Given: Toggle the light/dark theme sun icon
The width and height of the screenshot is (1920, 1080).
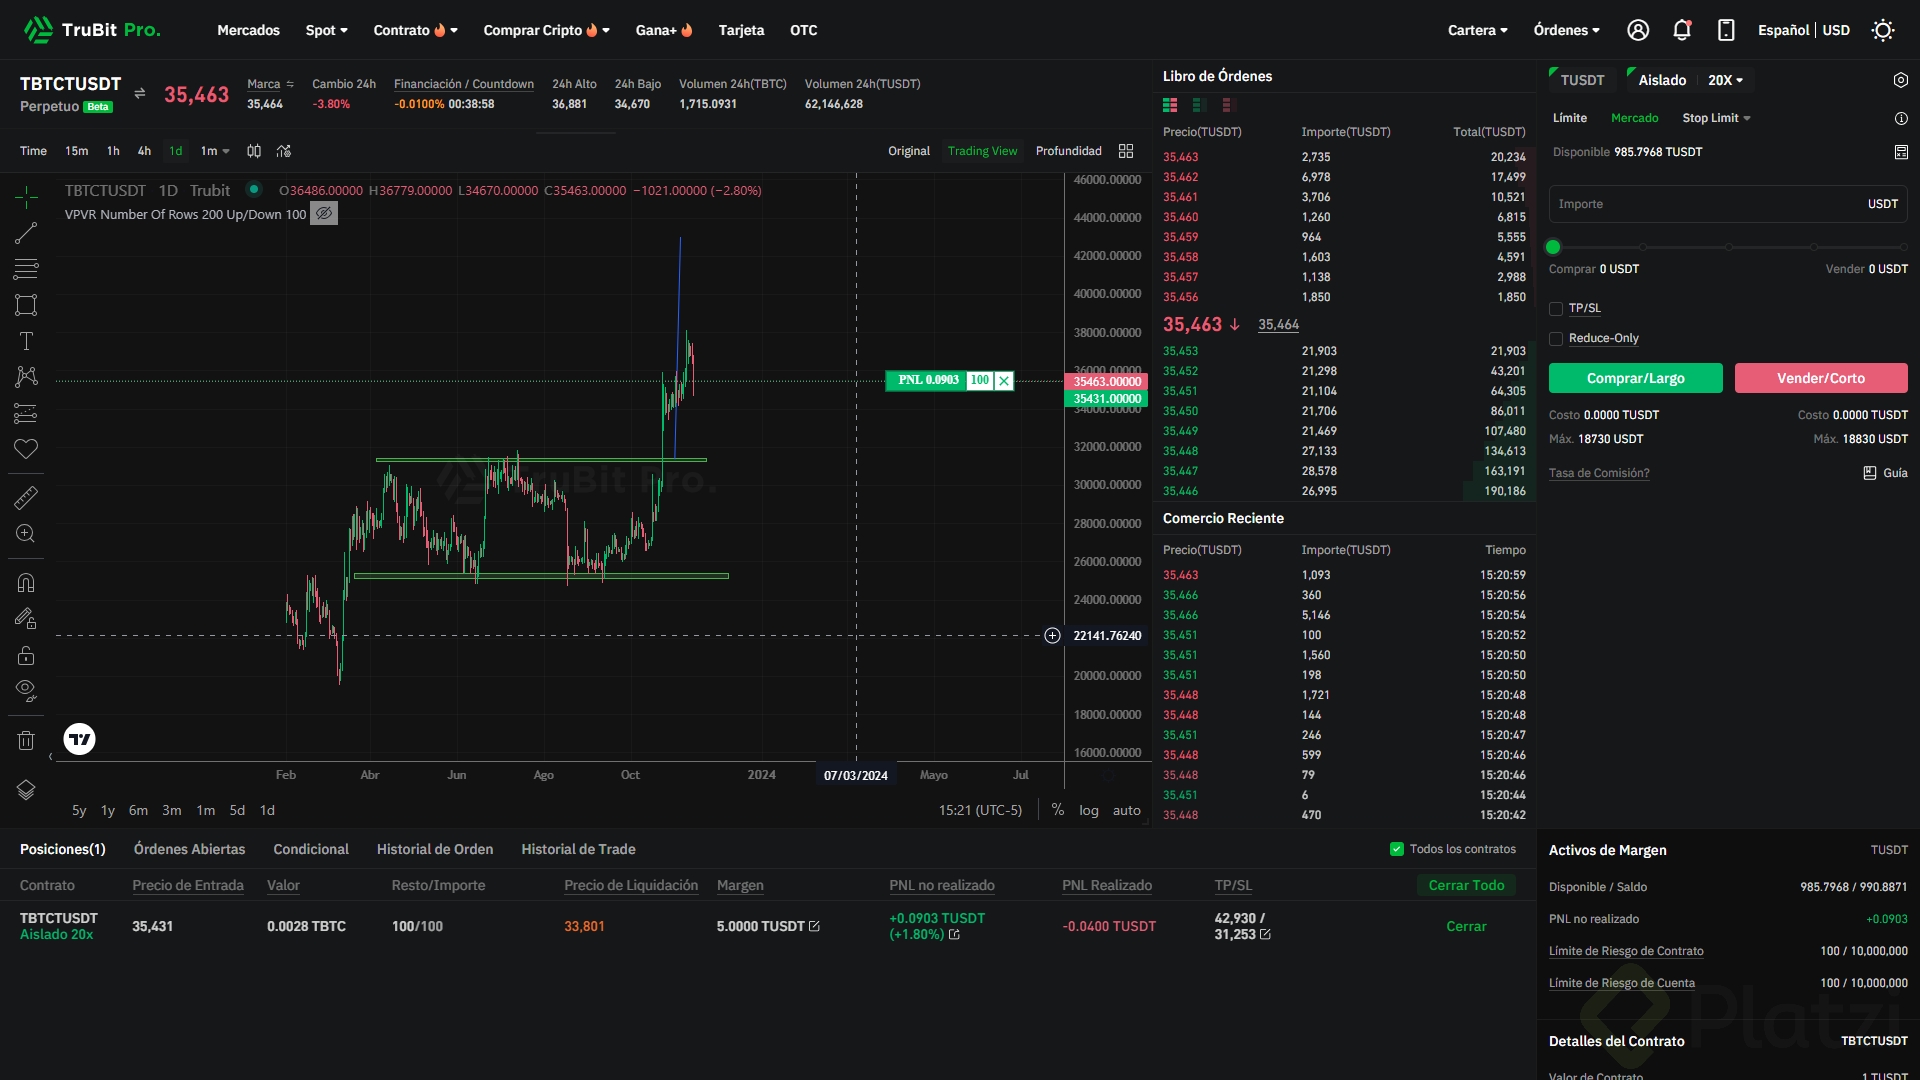Looking at the screenshot, I should tap(1883, 30).
